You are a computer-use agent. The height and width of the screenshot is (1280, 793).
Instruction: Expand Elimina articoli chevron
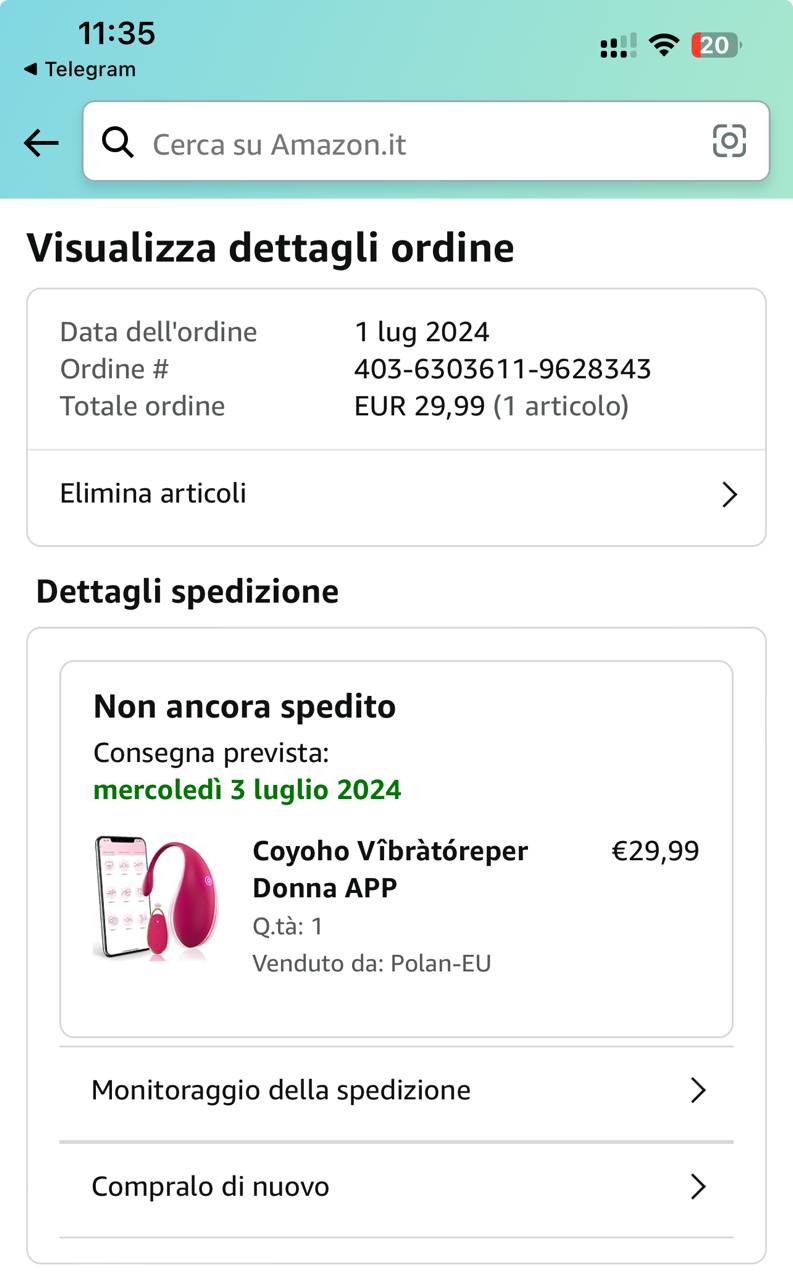tap(729, 495)
